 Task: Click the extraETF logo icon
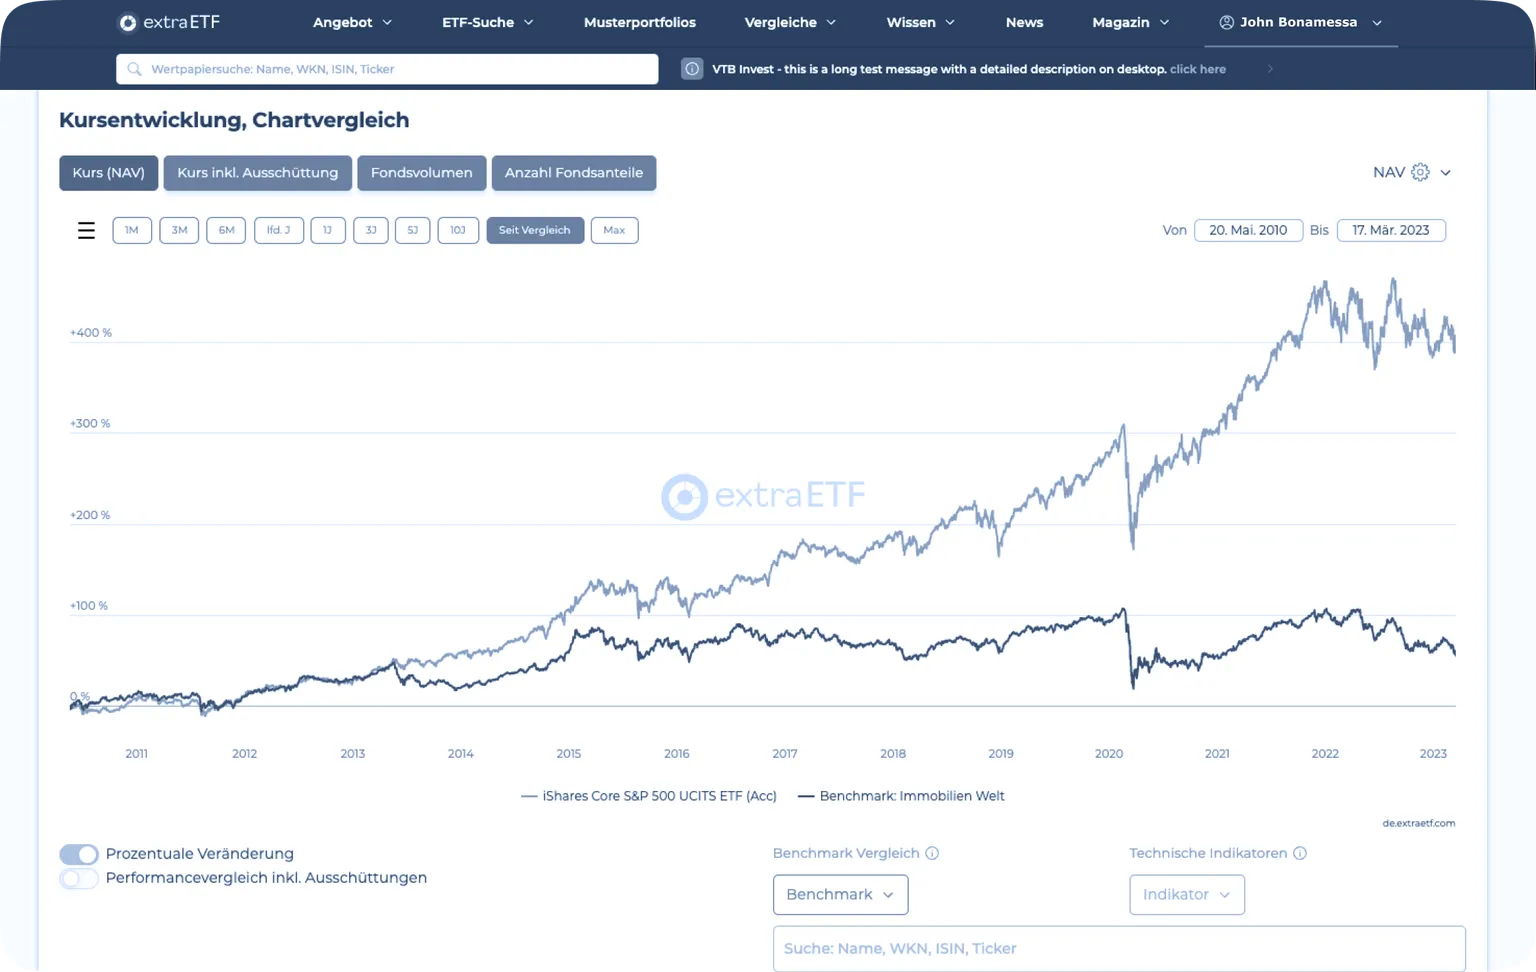[128, 22]
